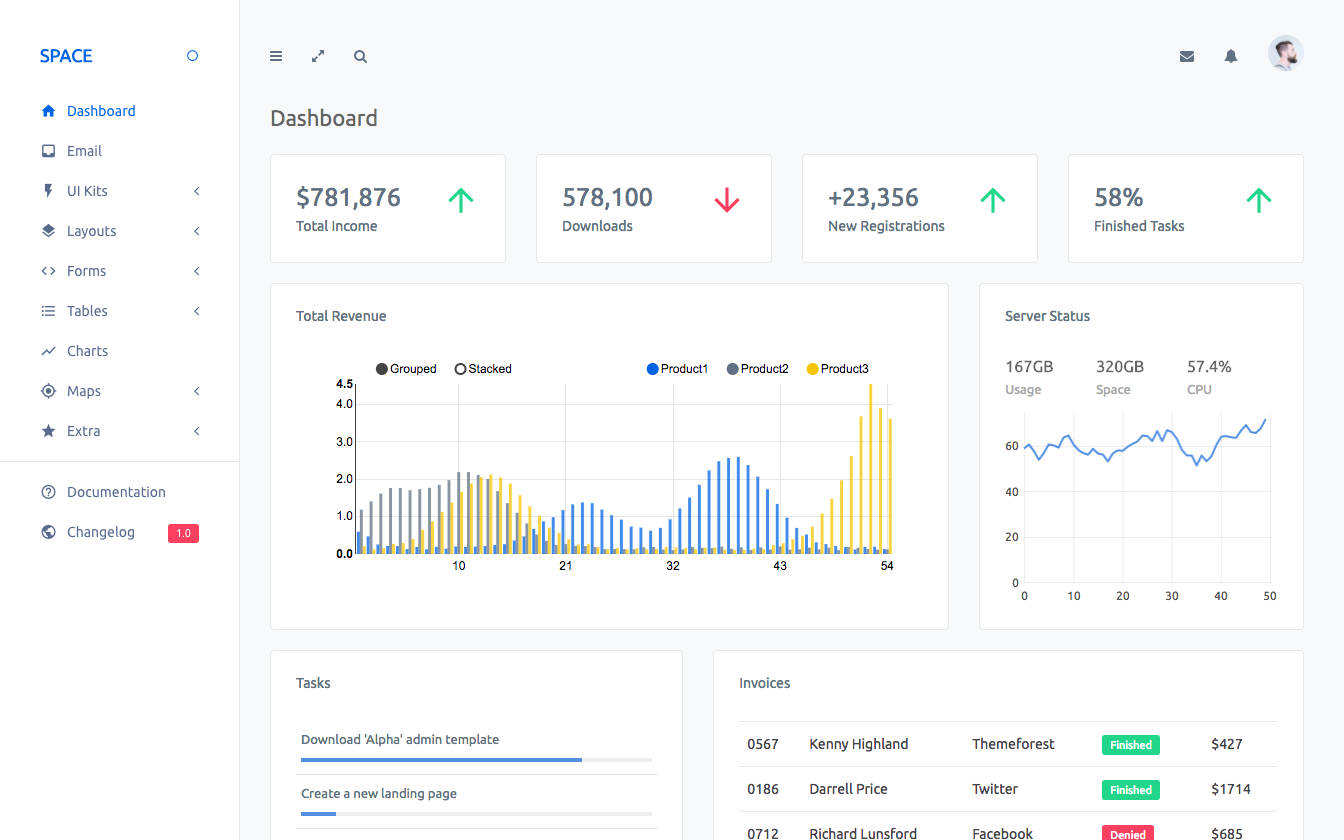The width and height of the screenshot is (1344, 840).
Task: Open the Email menu item
Action: pos(84,151)
